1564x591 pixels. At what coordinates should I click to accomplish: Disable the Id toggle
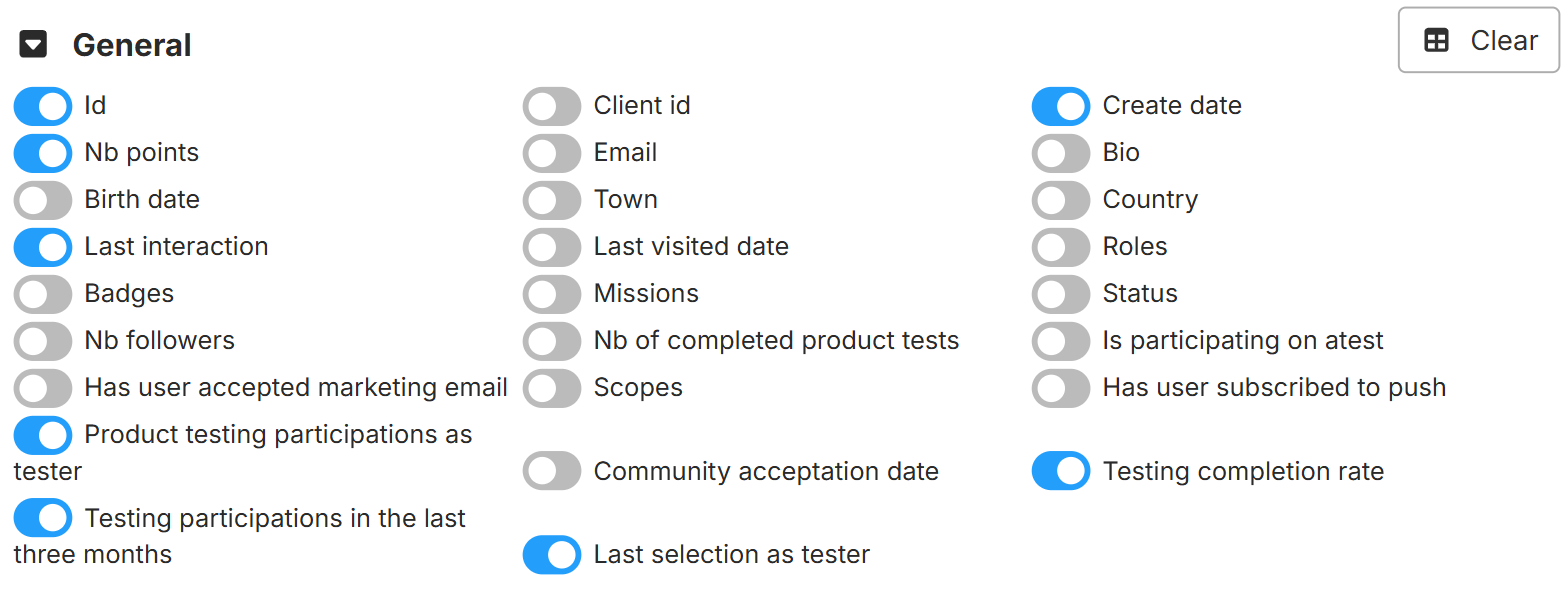click(43, 106)
